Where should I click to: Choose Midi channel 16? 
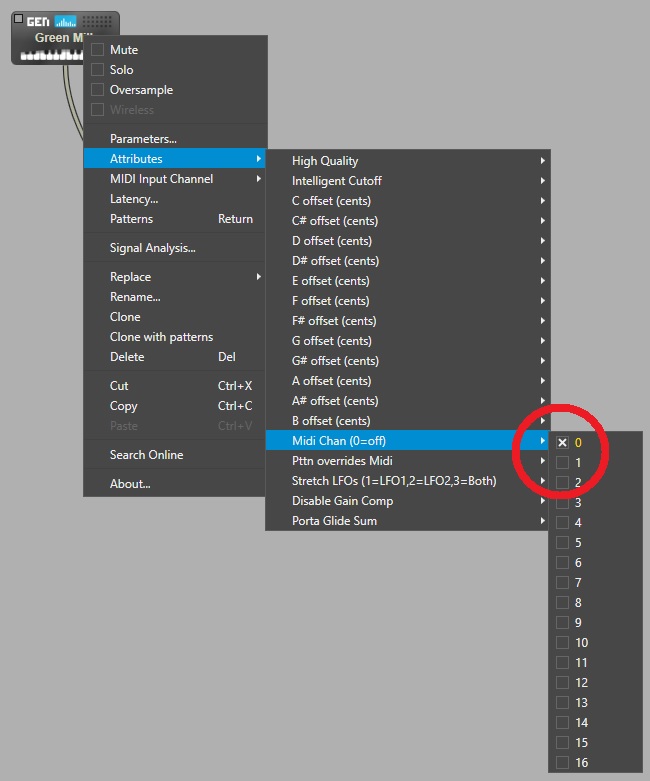563,763
